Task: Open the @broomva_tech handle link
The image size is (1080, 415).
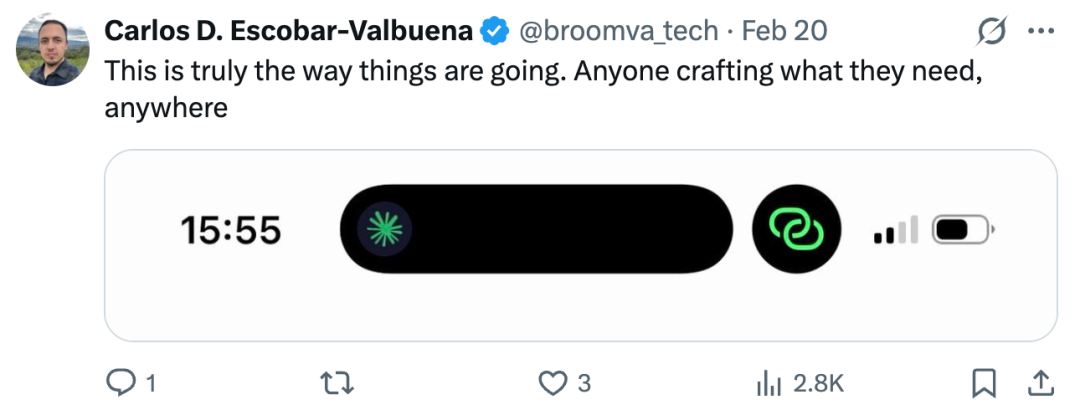Action: pyautogui.click(x=616, y=31)
